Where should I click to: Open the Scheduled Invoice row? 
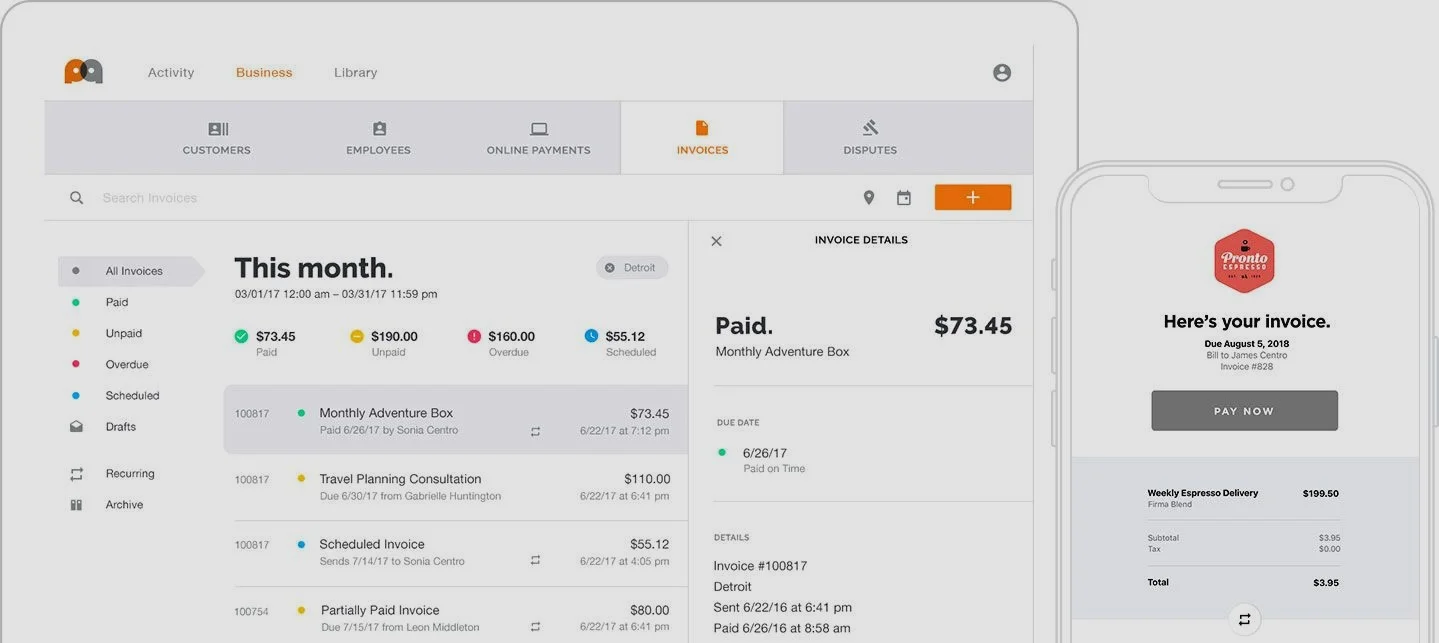click(x=455, y=552)
